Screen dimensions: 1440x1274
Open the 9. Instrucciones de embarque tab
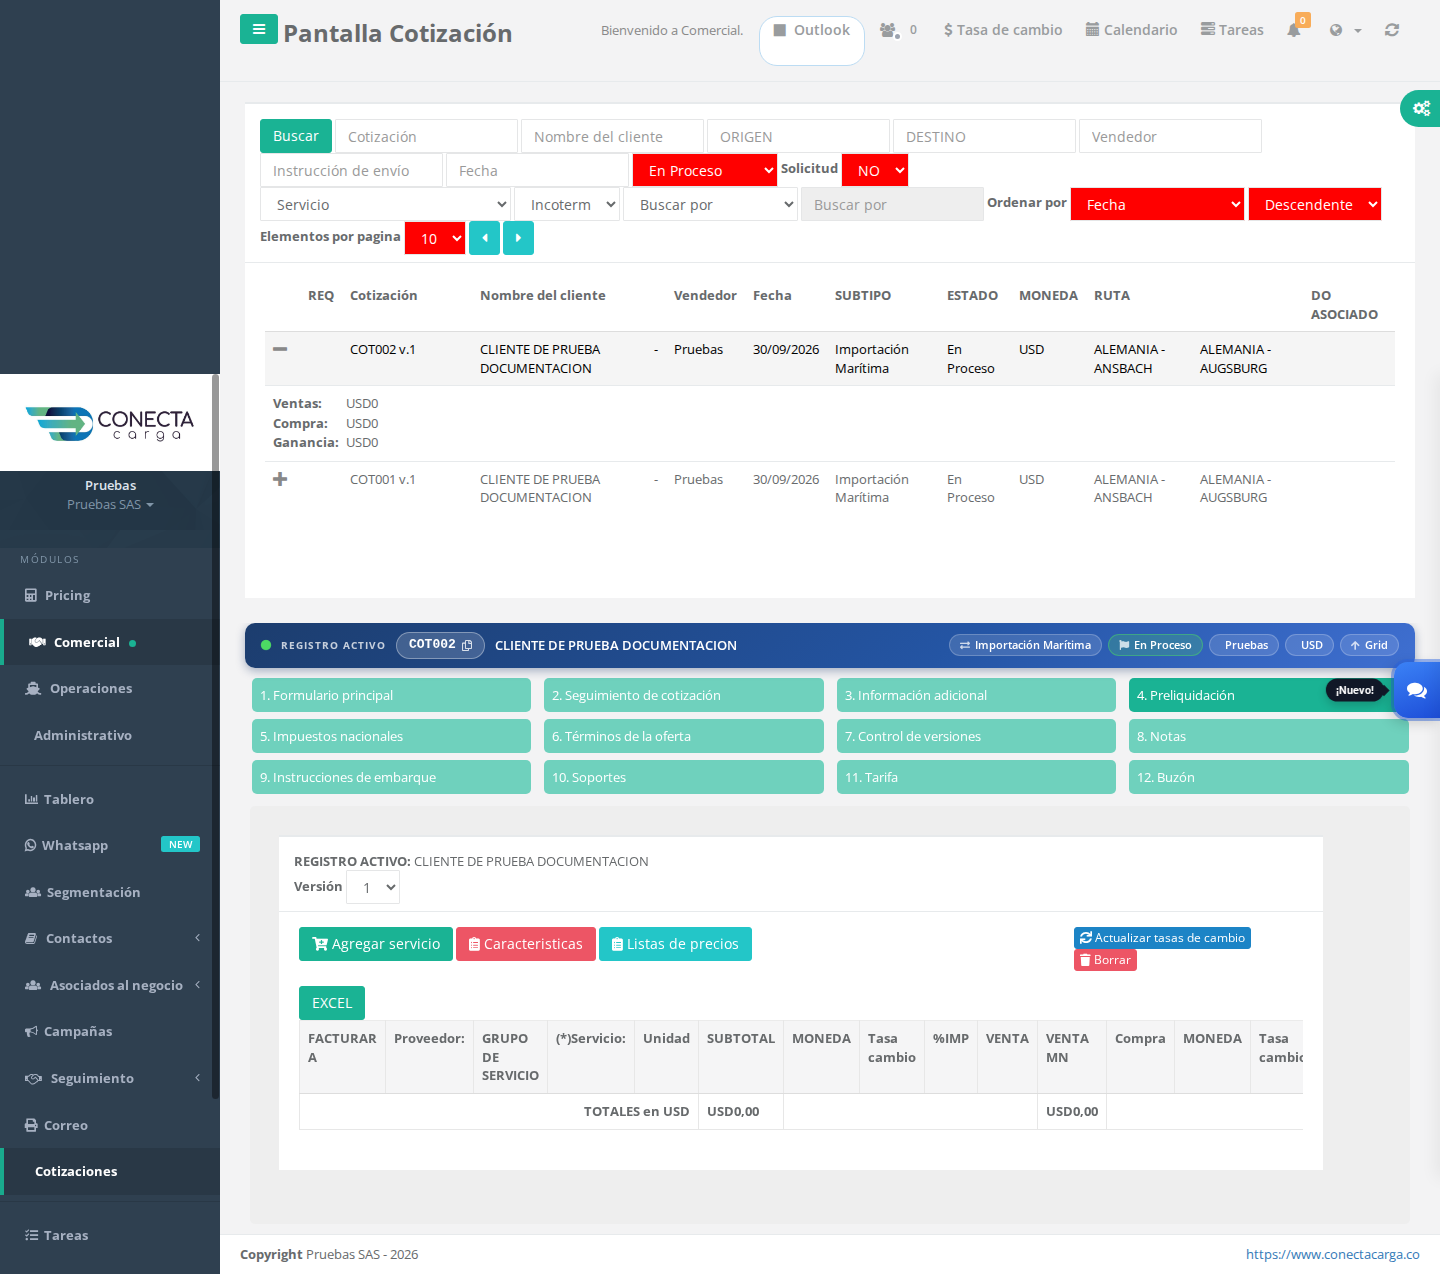(x=391, y=777)
